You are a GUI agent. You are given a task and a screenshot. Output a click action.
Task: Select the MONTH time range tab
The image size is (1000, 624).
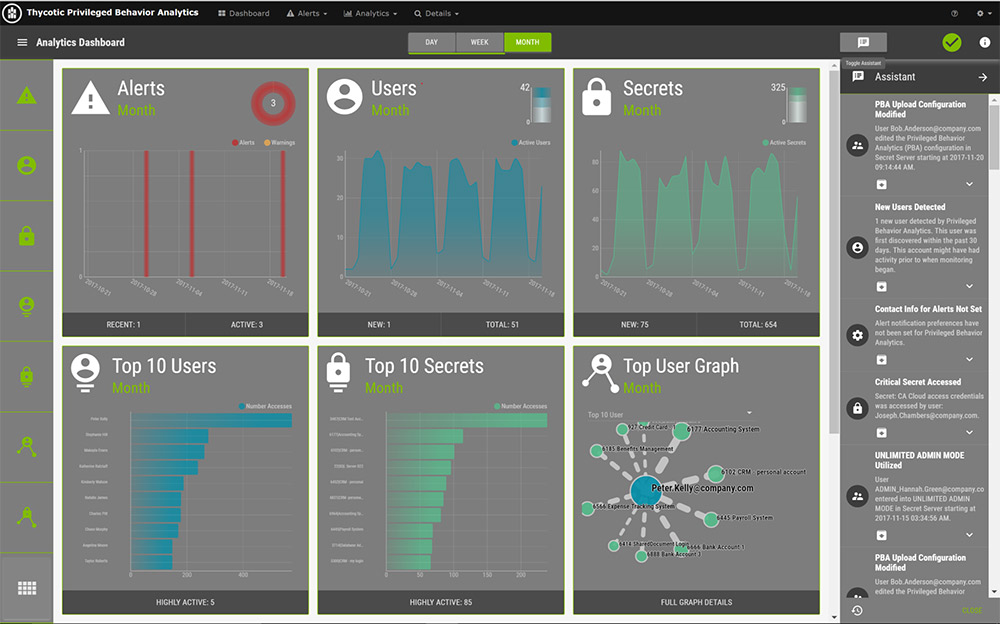click(x=527, y=42)
